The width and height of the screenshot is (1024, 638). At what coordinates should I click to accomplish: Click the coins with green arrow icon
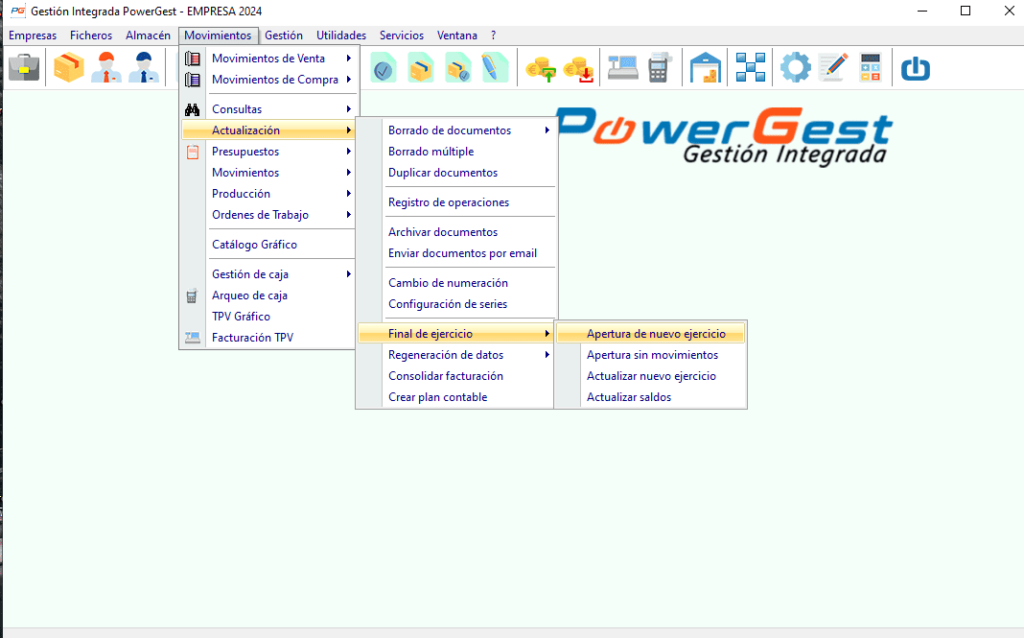tap(541, 69)
